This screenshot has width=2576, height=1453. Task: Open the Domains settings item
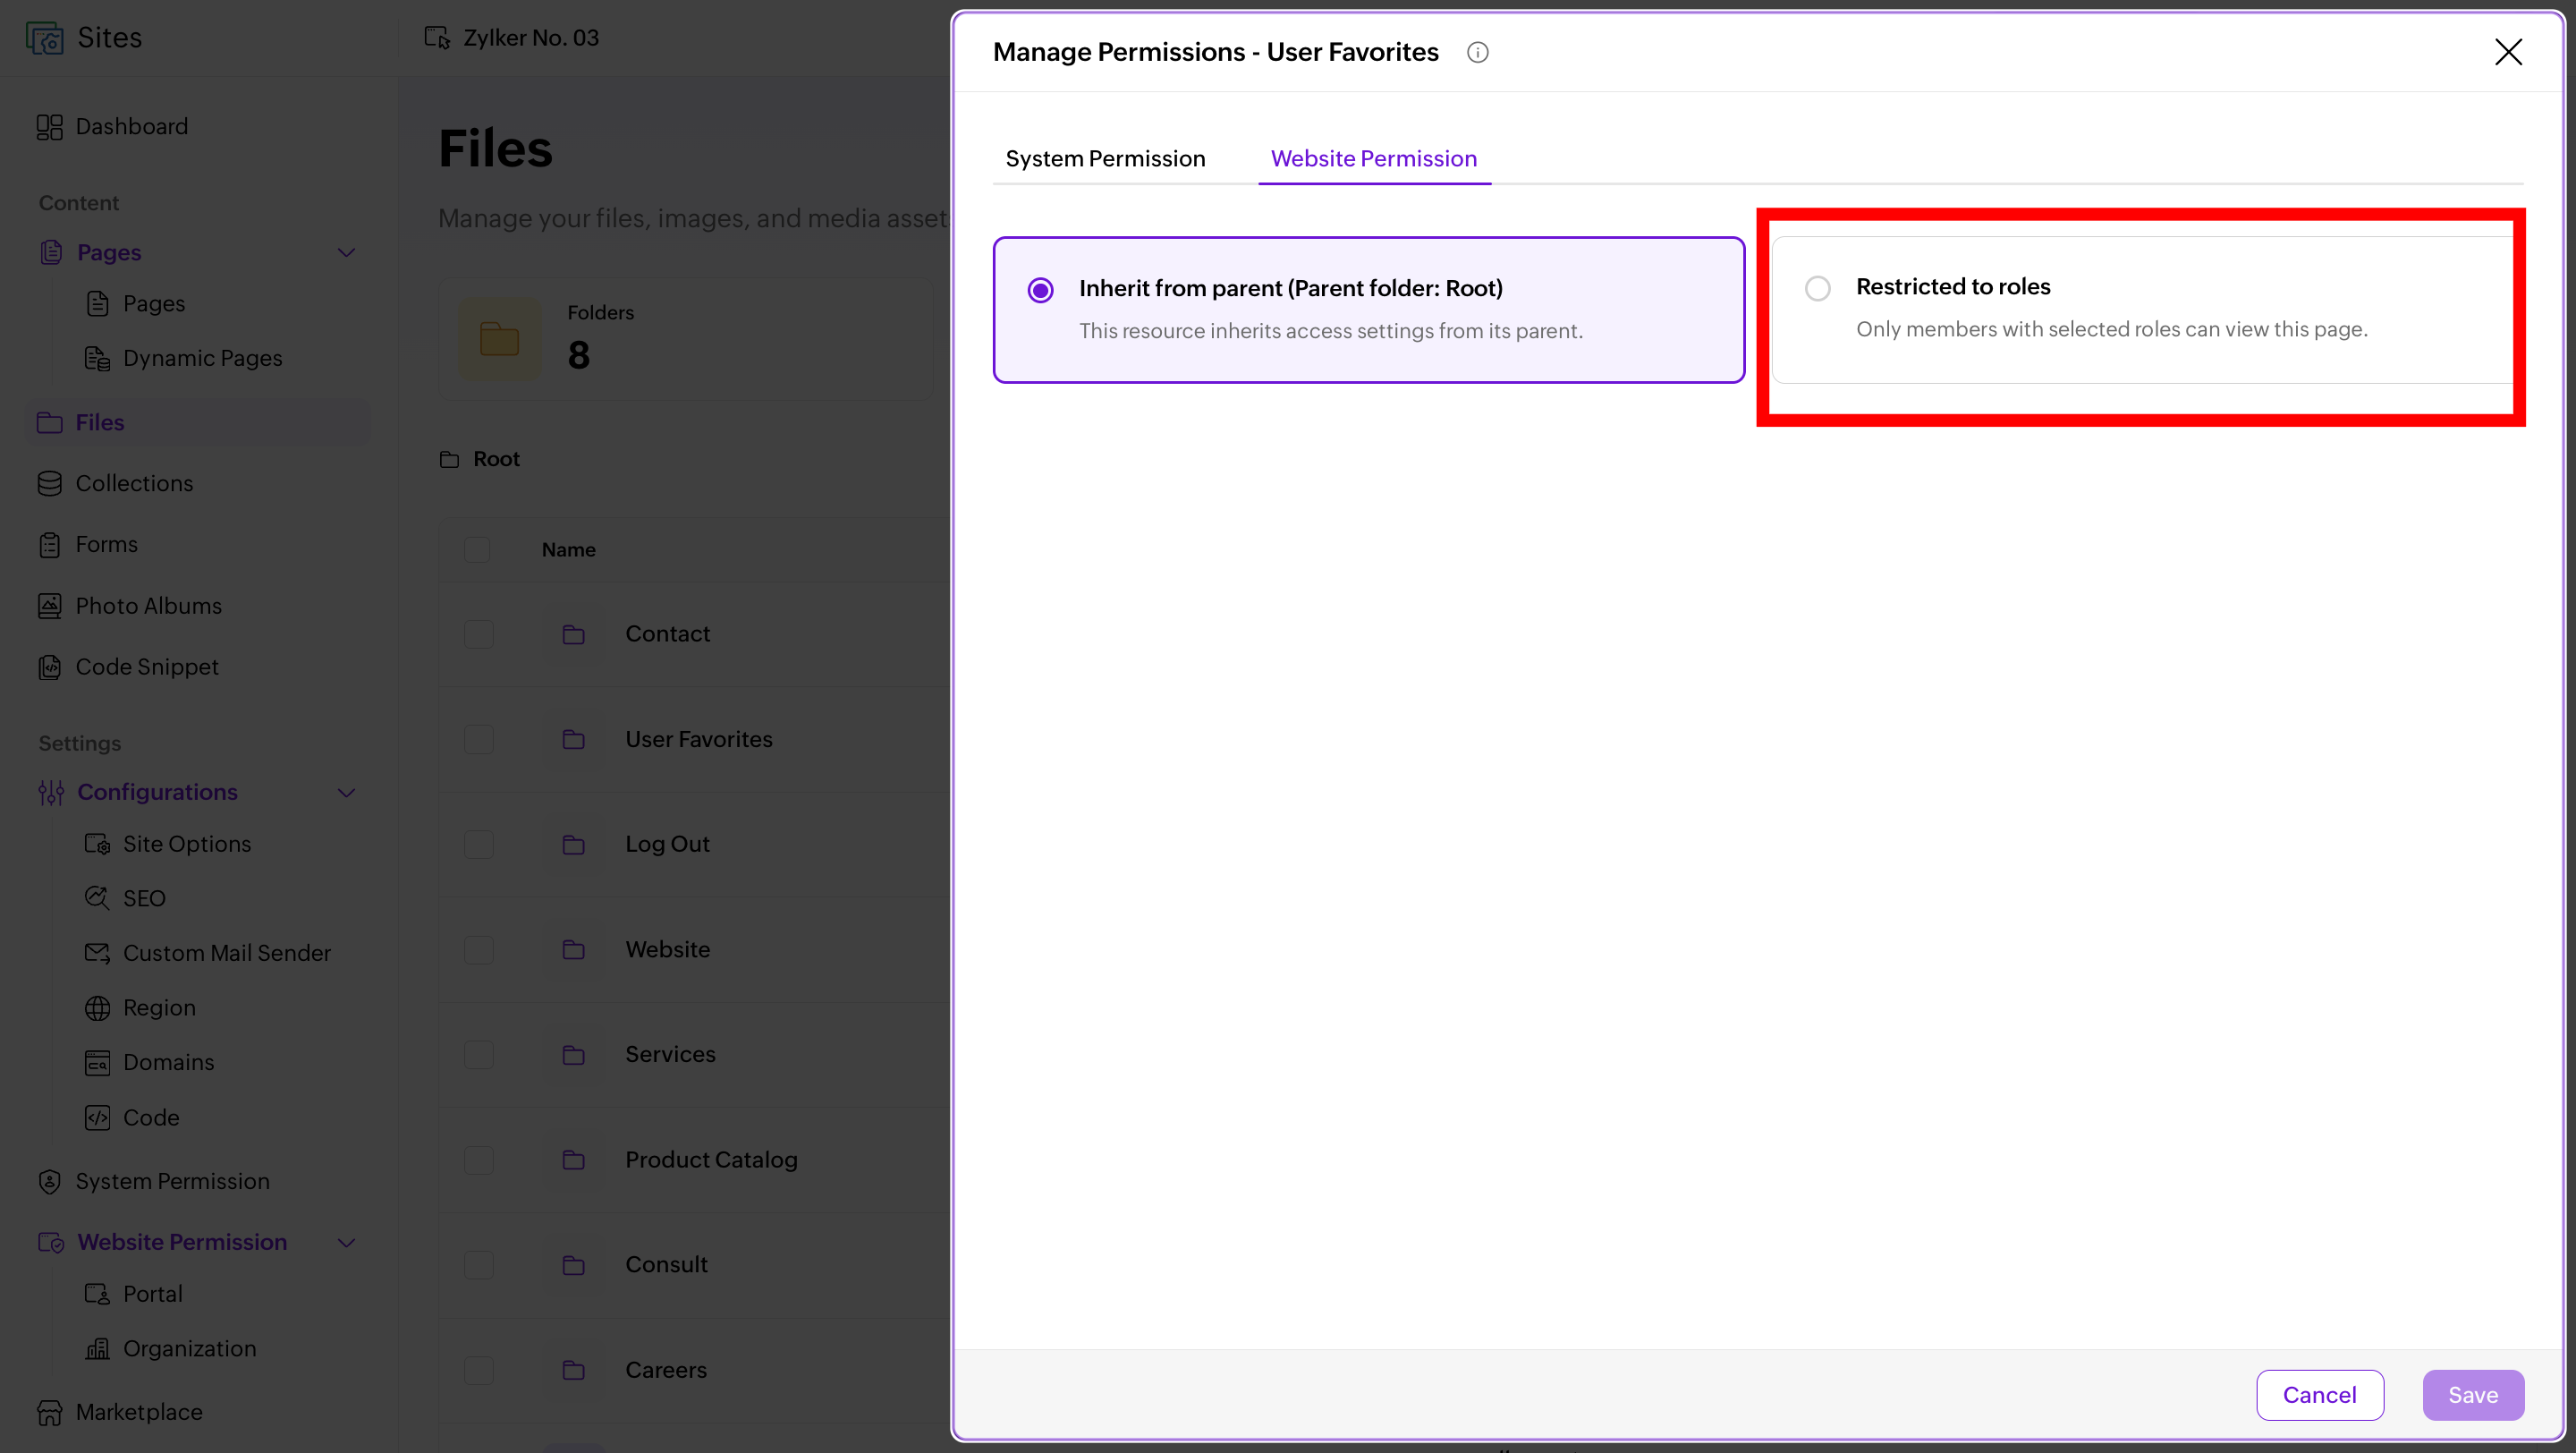pos(168,1062)
